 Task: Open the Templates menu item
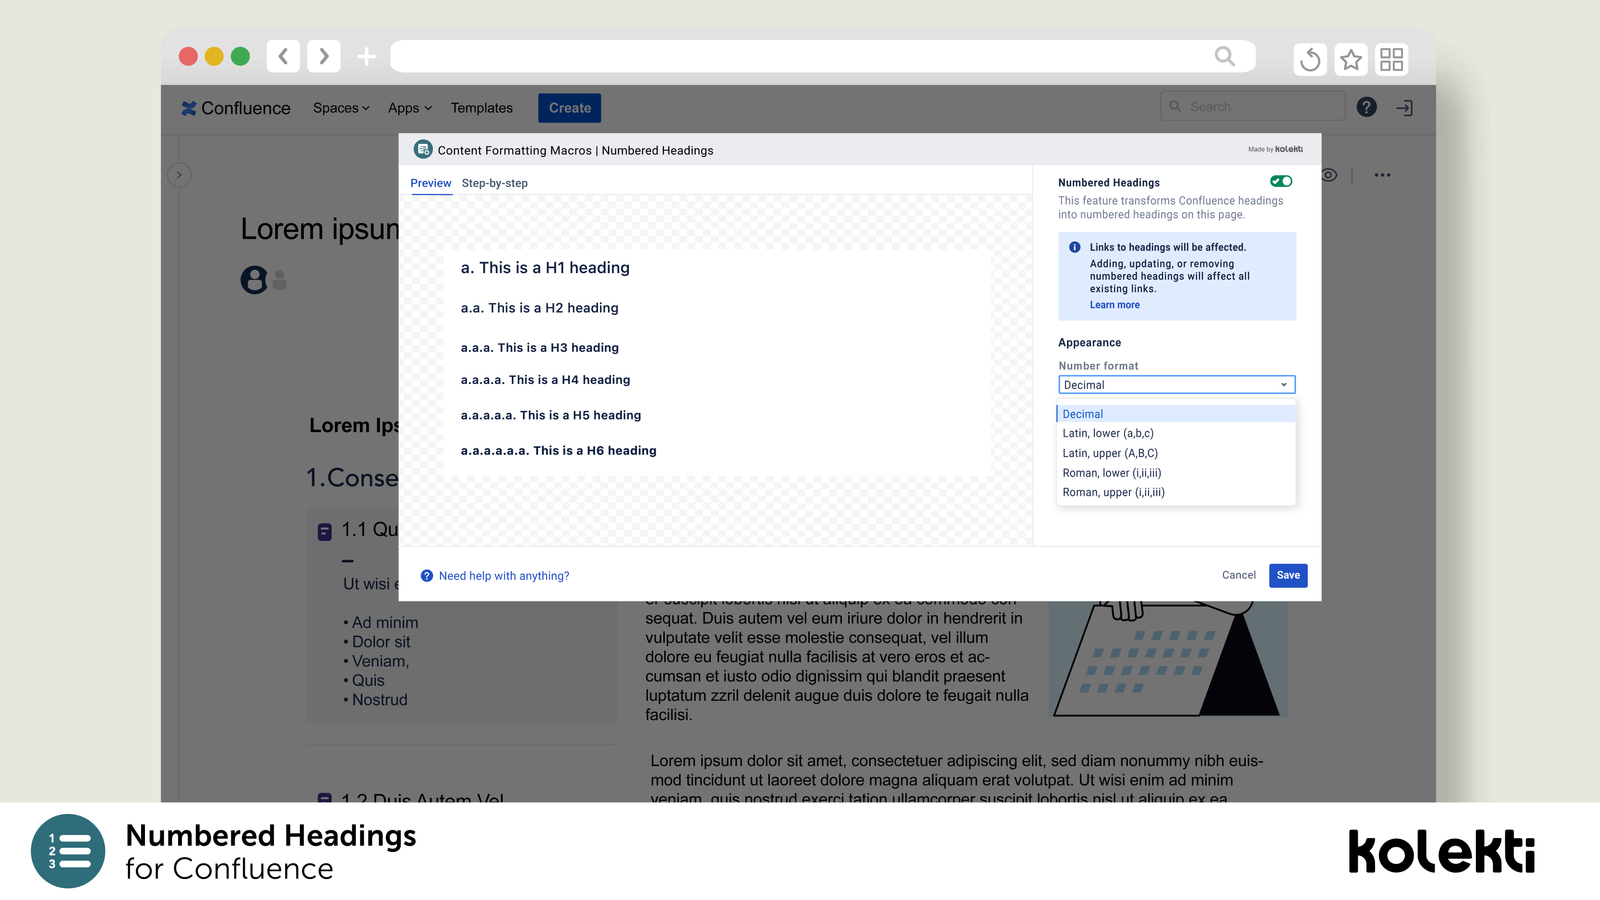coord(481,108)
